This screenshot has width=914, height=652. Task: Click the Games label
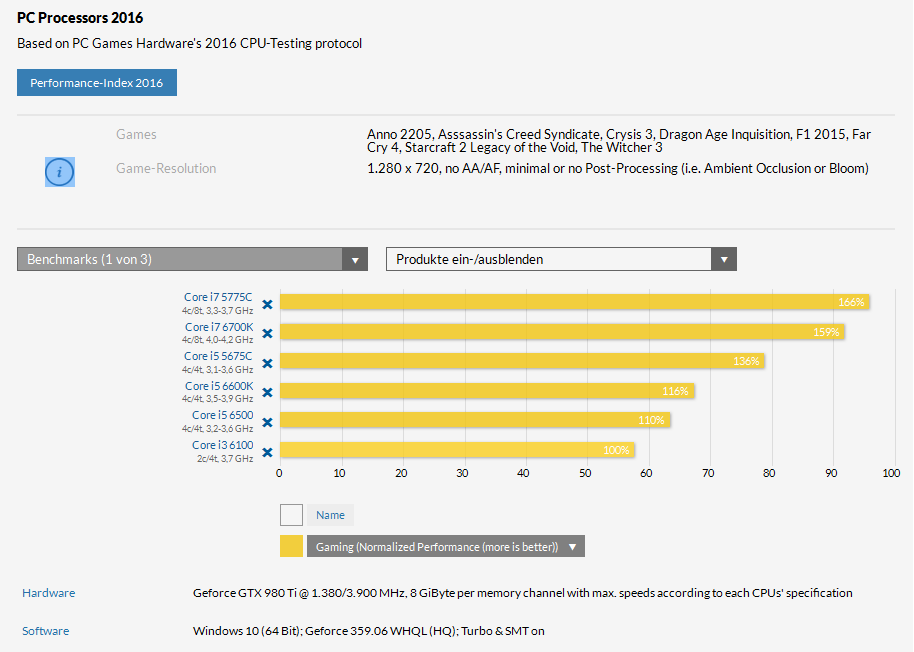click(x=136, y=135)
